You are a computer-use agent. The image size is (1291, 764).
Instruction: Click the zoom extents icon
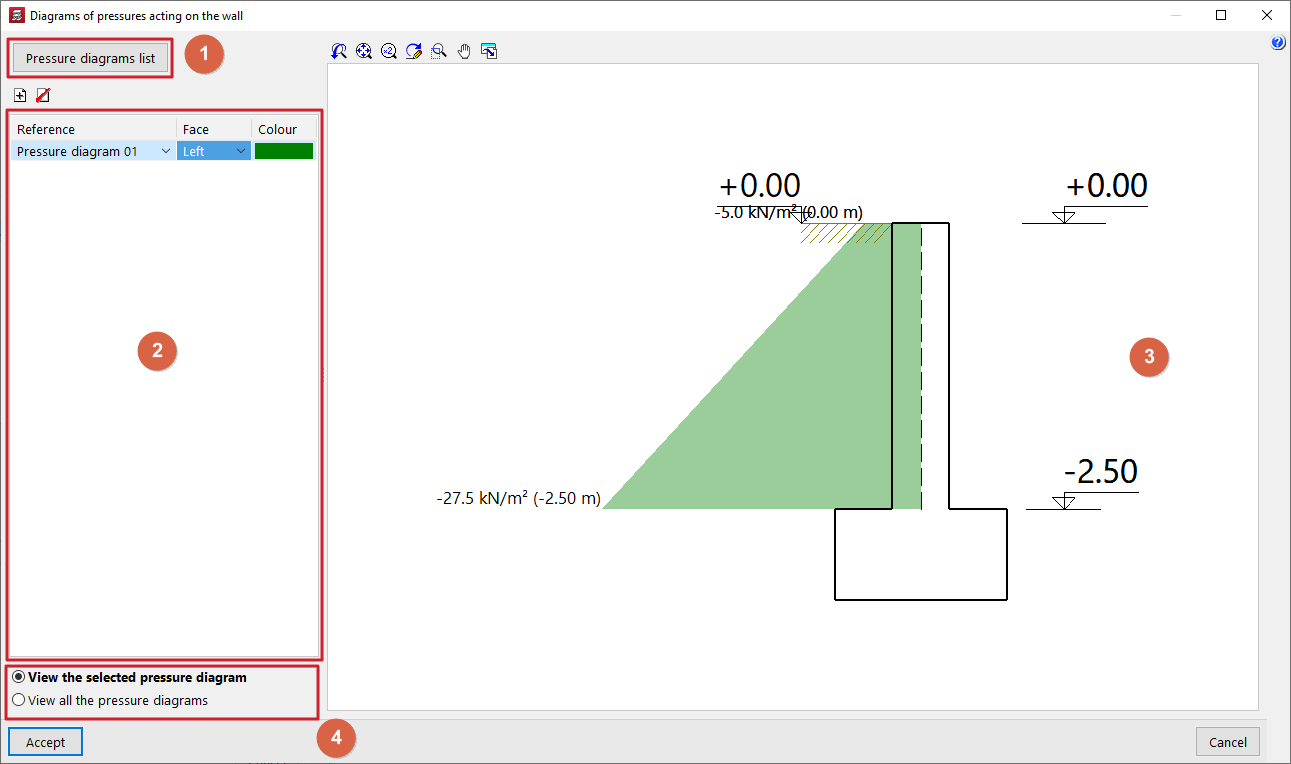coord(364,51)
